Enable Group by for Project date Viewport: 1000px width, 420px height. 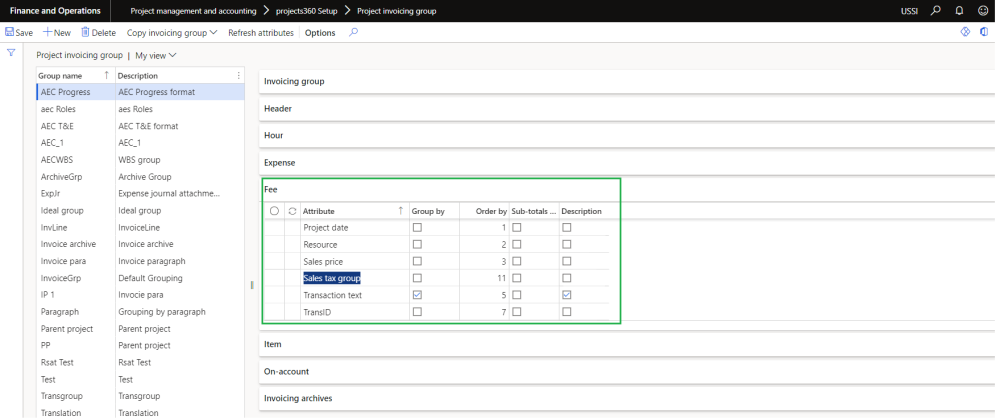[x=417, y=228]
